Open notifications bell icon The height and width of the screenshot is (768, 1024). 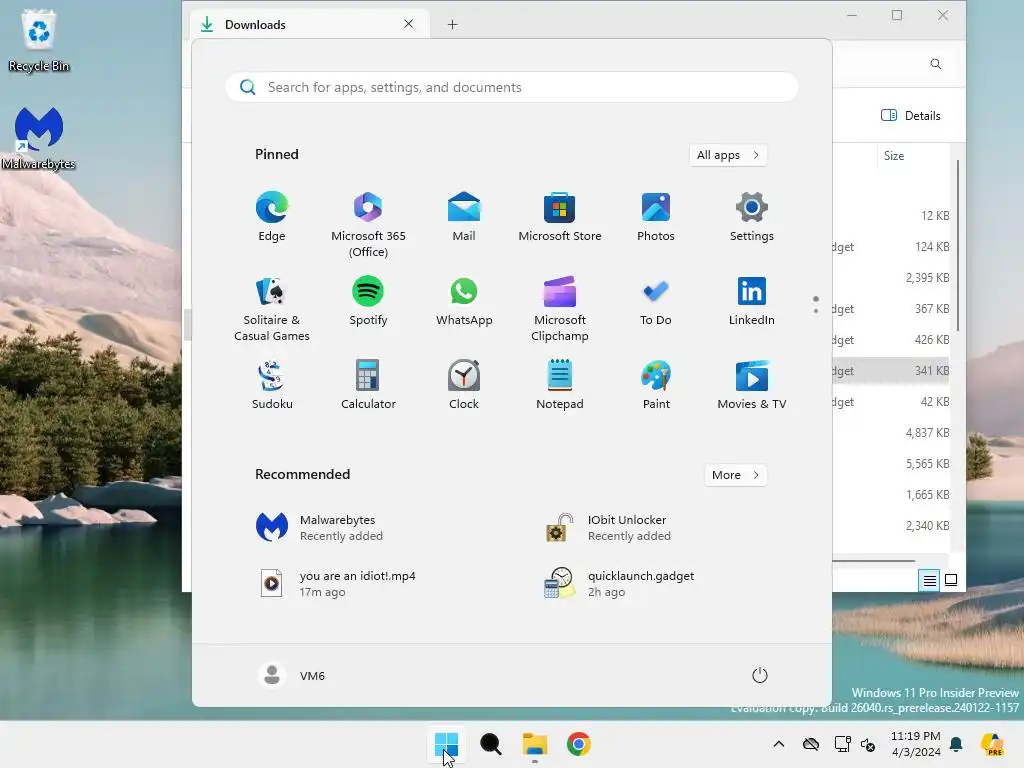(x=957, y=744)
